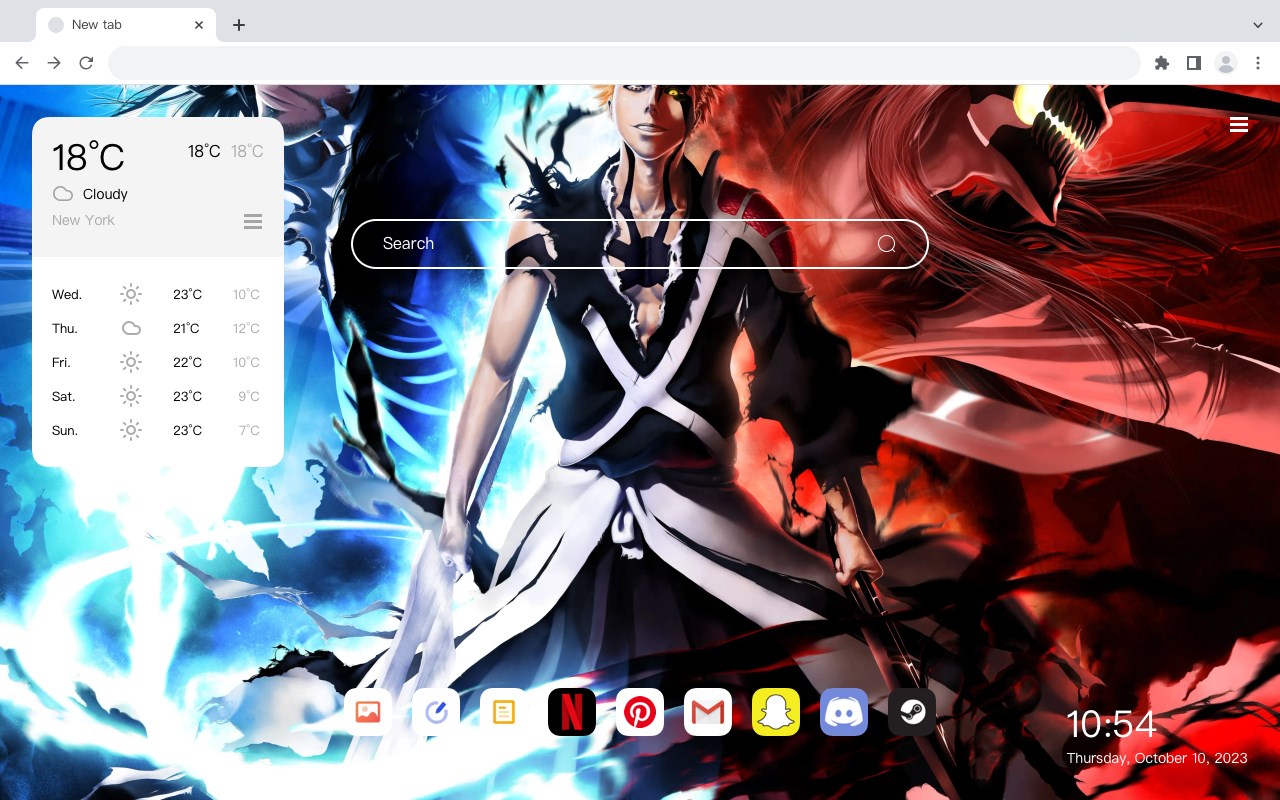Screen dimensions: 1280x800
Task: Select the Wed. forecast label
Action: click(67, 295)
